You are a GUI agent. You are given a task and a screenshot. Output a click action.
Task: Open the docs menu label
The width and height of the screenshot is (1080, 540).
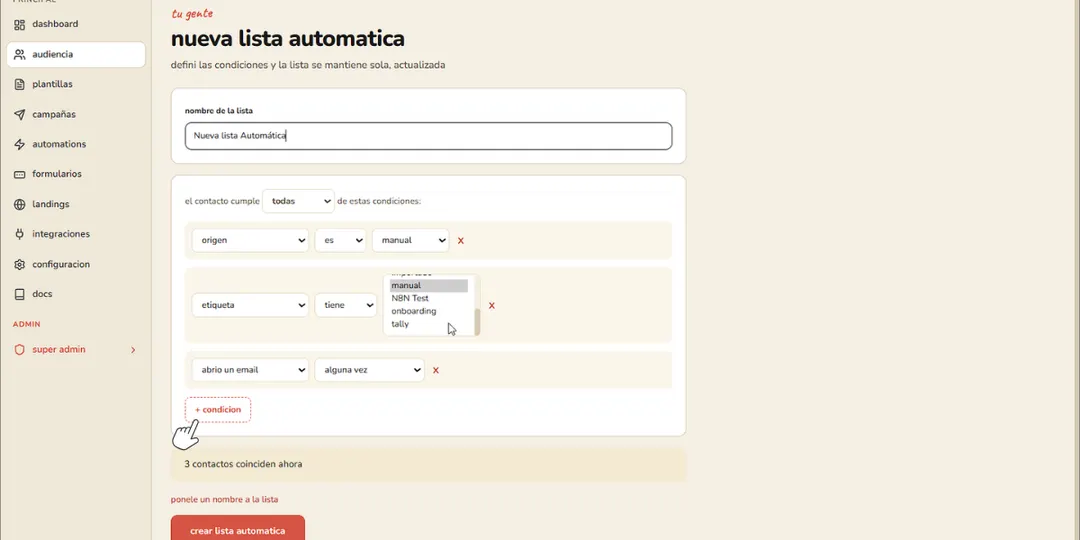42,294
